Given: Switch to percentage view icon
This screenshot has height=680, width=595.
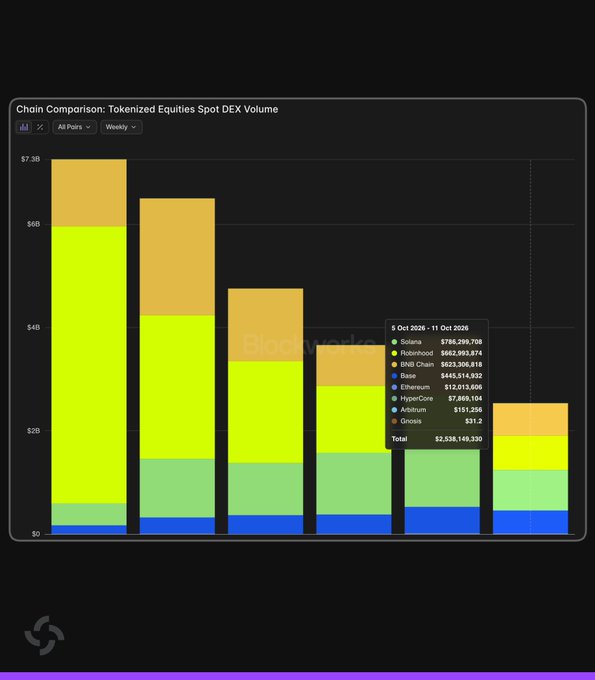Looking at the screenshot, I should point(40,127).
